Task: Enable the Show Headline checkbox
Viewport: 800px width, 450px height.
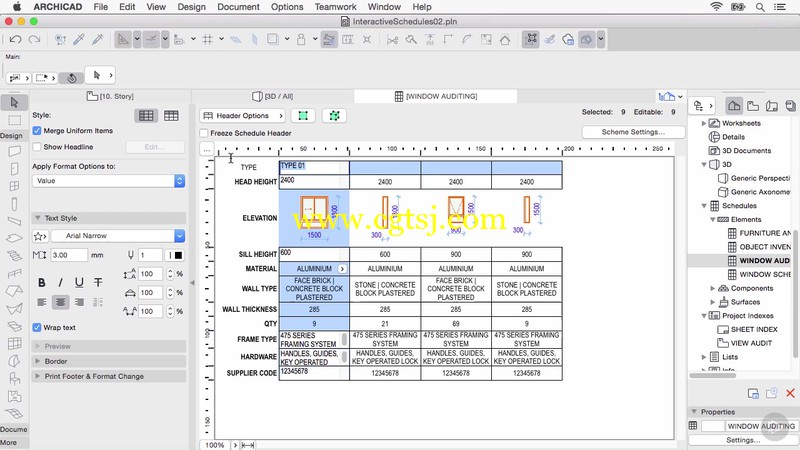Action: (x=37, y=147)
